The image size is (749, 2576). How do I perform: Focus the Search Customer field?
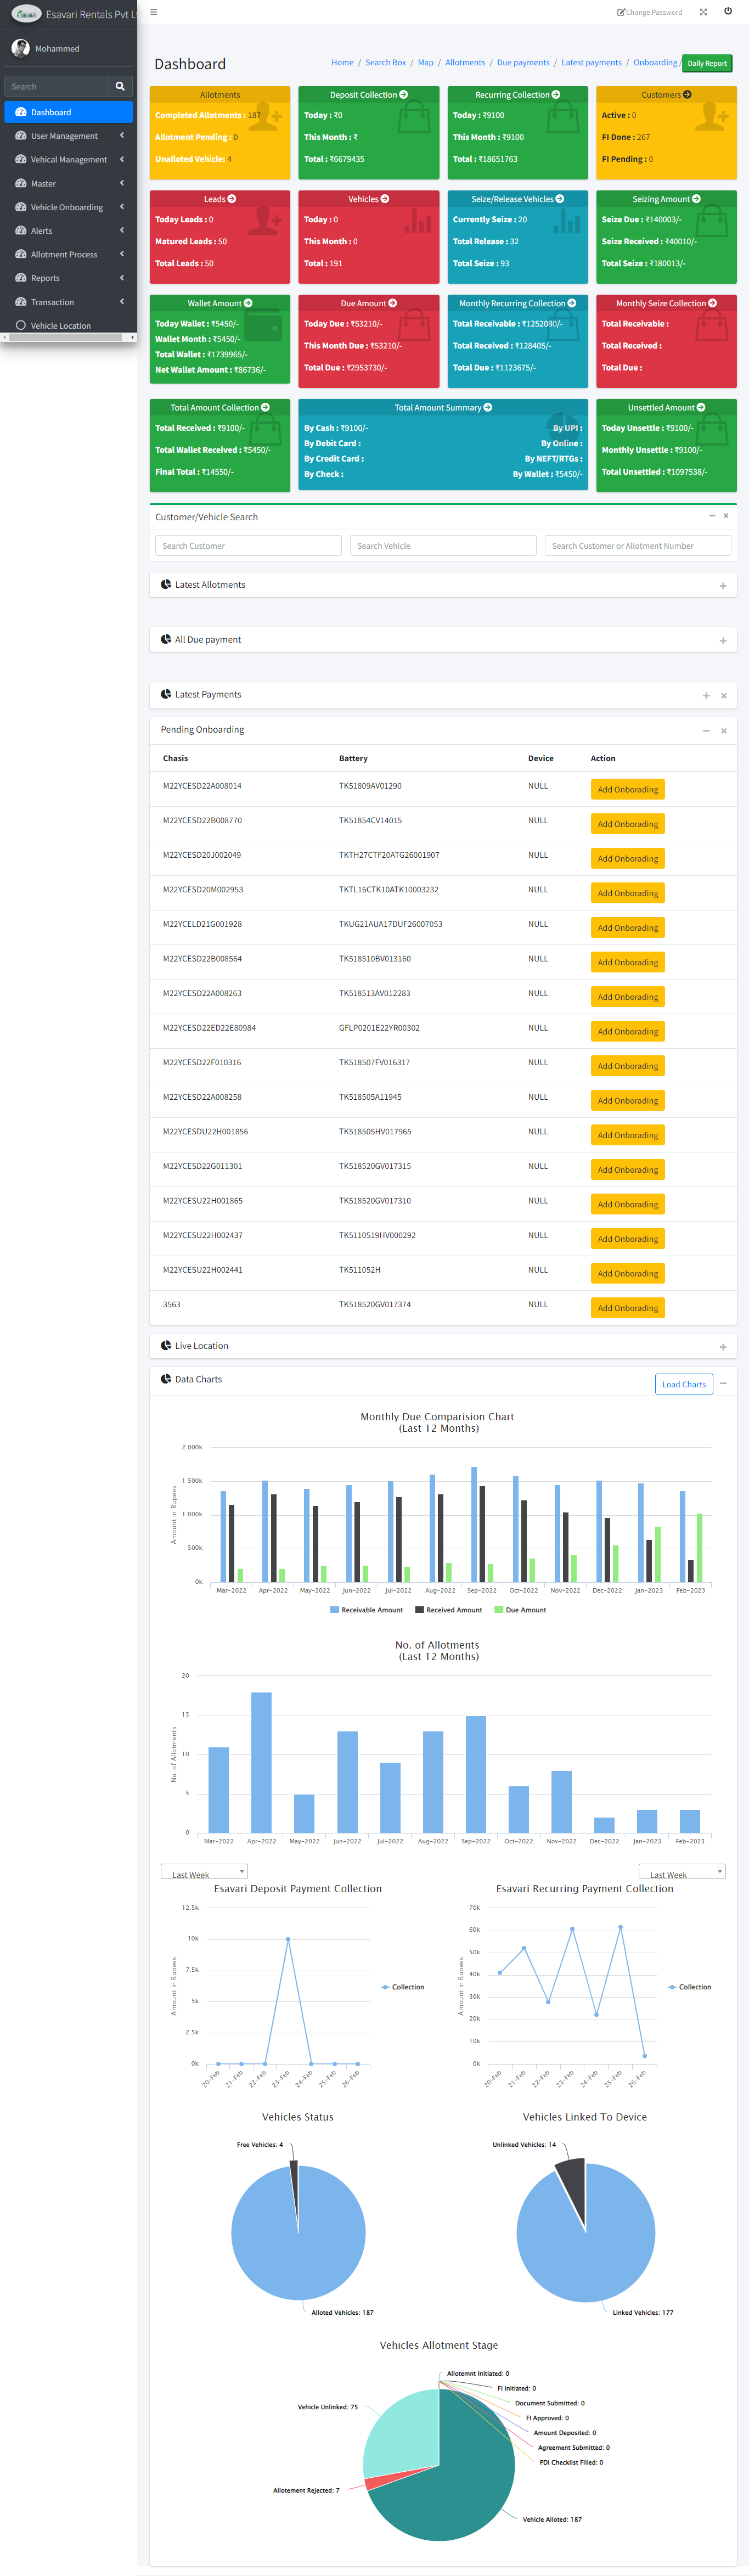[x=248, y=546]
